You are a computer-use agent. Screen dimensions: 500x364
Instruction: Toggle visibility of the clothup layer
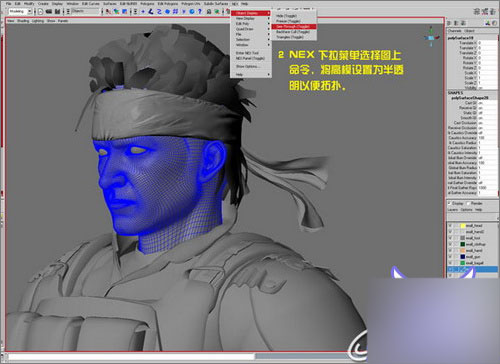(x=450, y=244)
